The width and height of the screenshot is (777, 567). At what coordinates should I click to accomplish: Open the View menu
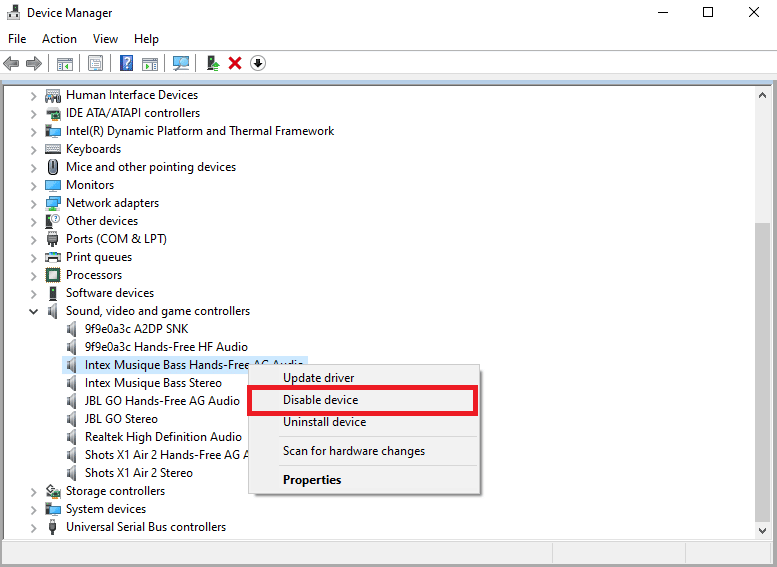pyautogui.click(x=105, y=39)
